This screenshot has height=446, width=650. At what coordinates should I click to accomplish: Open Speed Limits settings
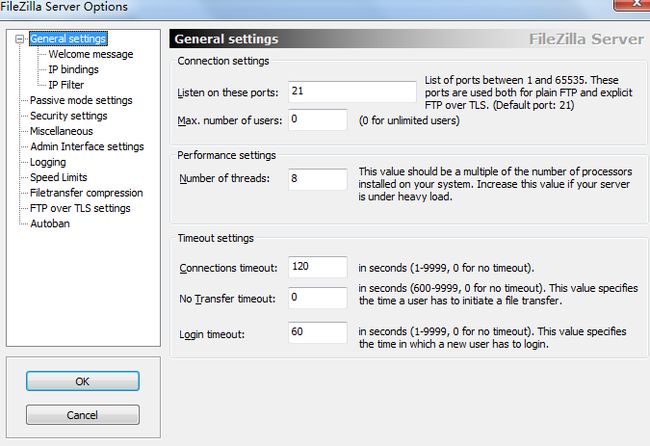[x=58, y=177]
